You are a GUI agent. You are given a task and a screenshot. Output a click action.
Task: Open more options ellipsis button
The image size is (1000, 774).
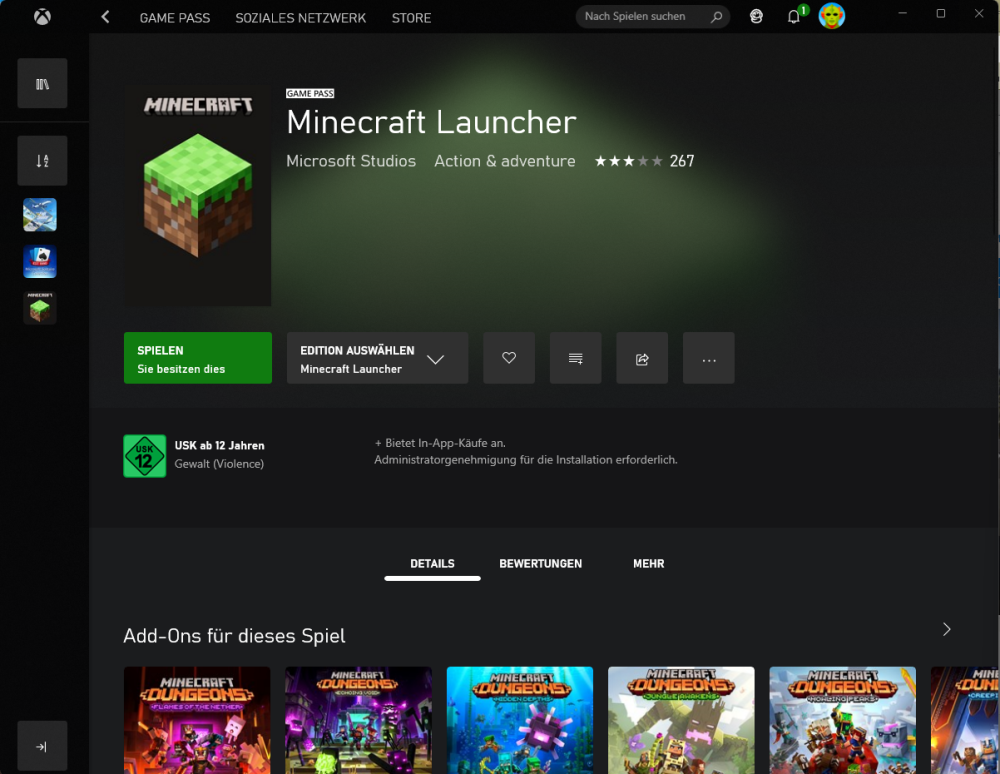tap(709, 358)
